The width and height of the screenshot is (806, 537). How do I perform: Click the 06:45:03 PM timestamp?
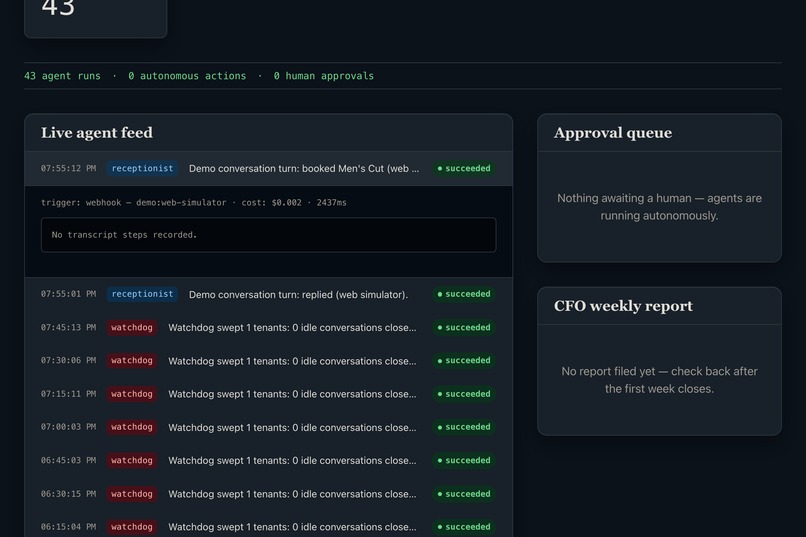68,460
